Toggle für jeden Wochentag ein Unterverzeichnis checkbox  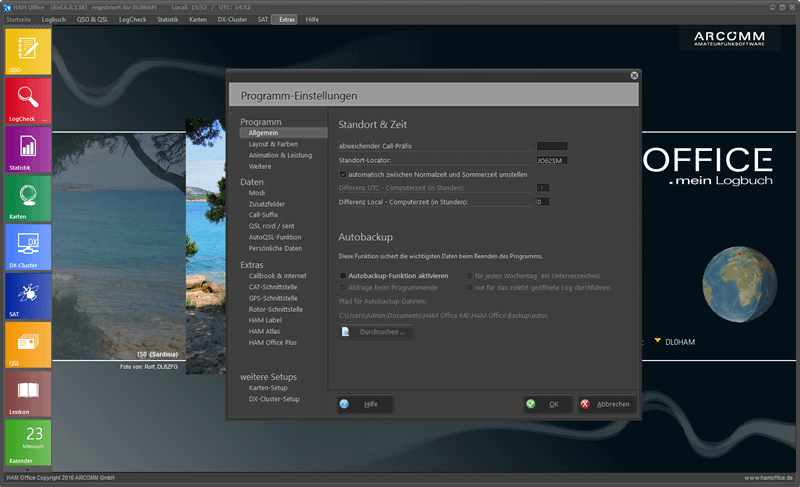[x=469, y=276]
